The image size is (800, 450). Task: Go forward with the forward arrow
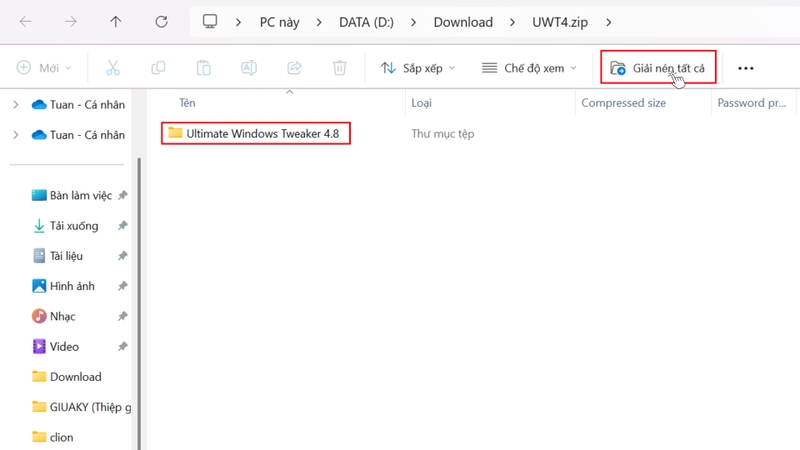click(70, 21)
